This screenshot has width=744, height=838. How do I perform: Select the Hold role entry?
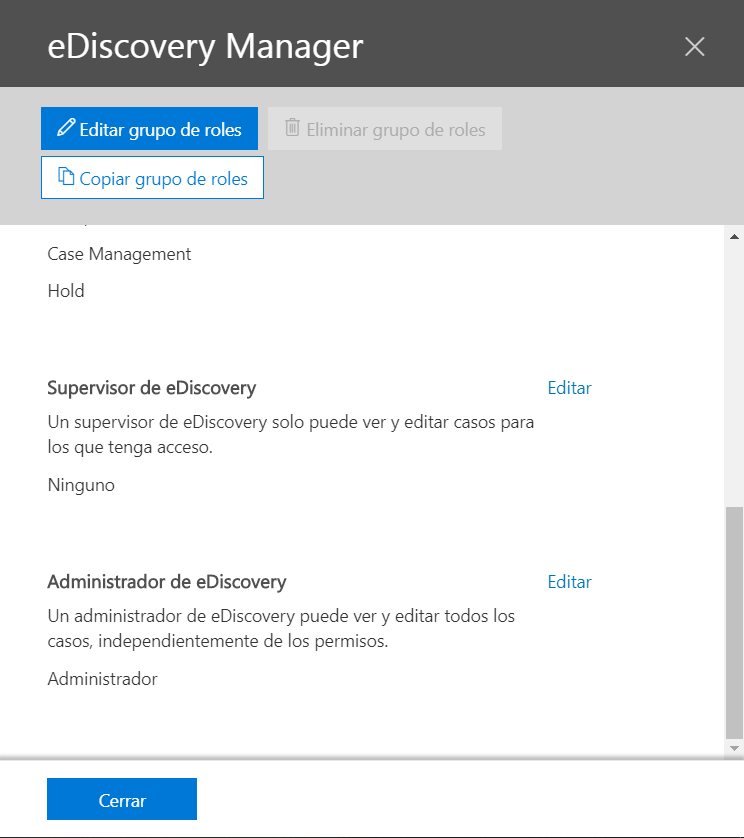click(x=66, y=291)
